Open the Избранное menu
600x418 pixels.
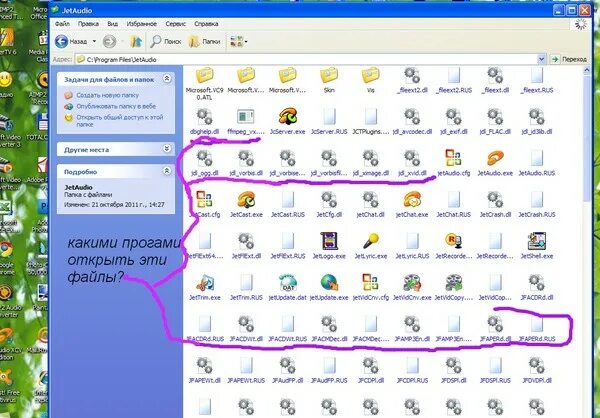point(142,24)
